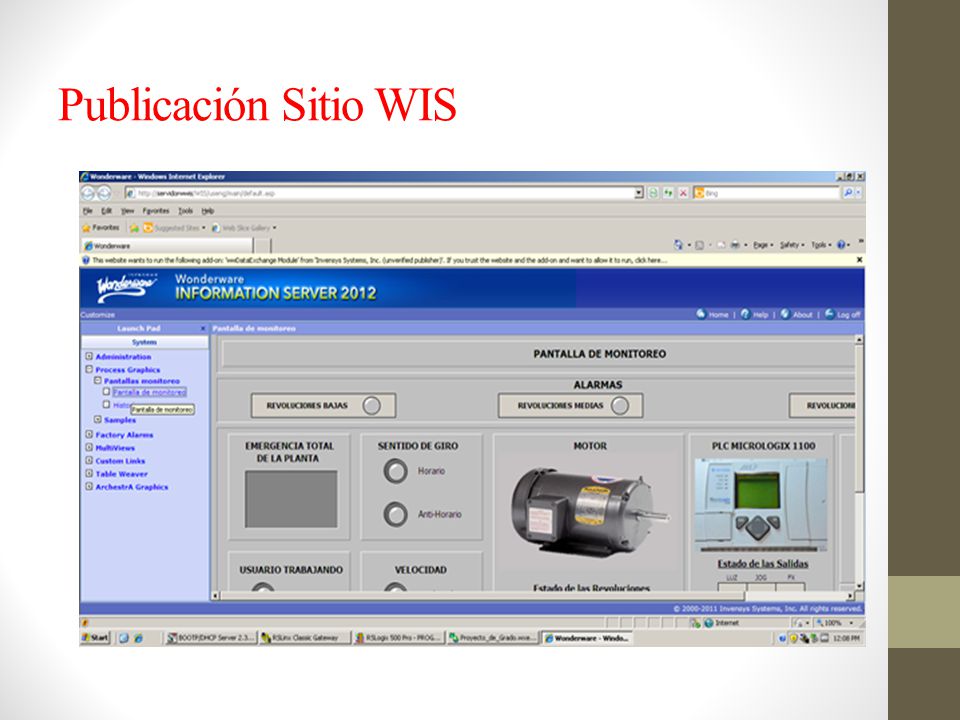Expand the Samples tree node

click(97, 419)
